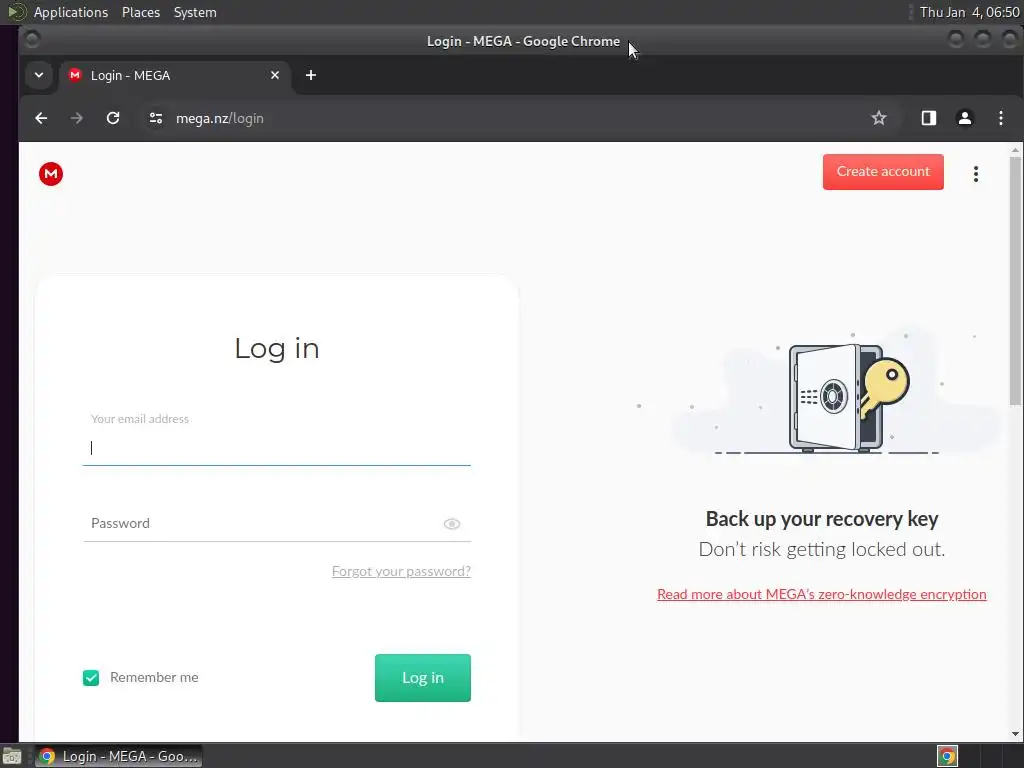Uncheck the Remember me checkbox

pyautogui.click(x=91, y=678)
